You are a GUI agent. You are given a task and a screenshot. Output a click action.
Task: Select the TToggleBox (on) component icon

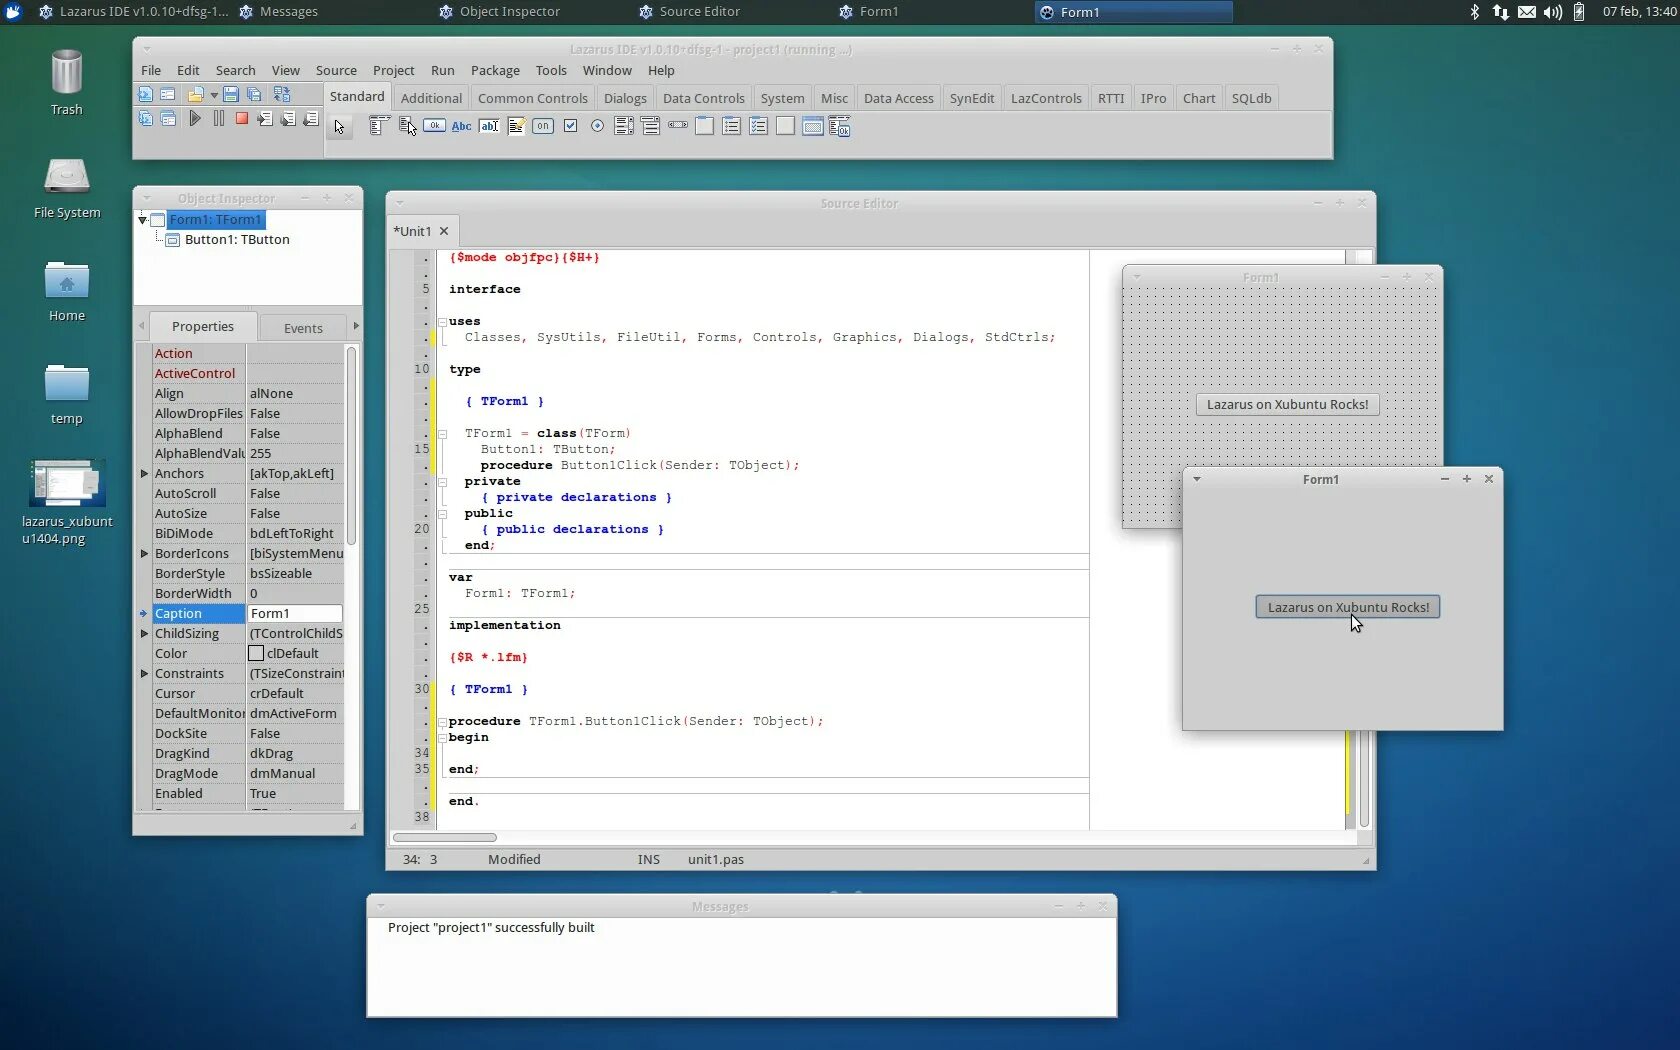point(543,126)
